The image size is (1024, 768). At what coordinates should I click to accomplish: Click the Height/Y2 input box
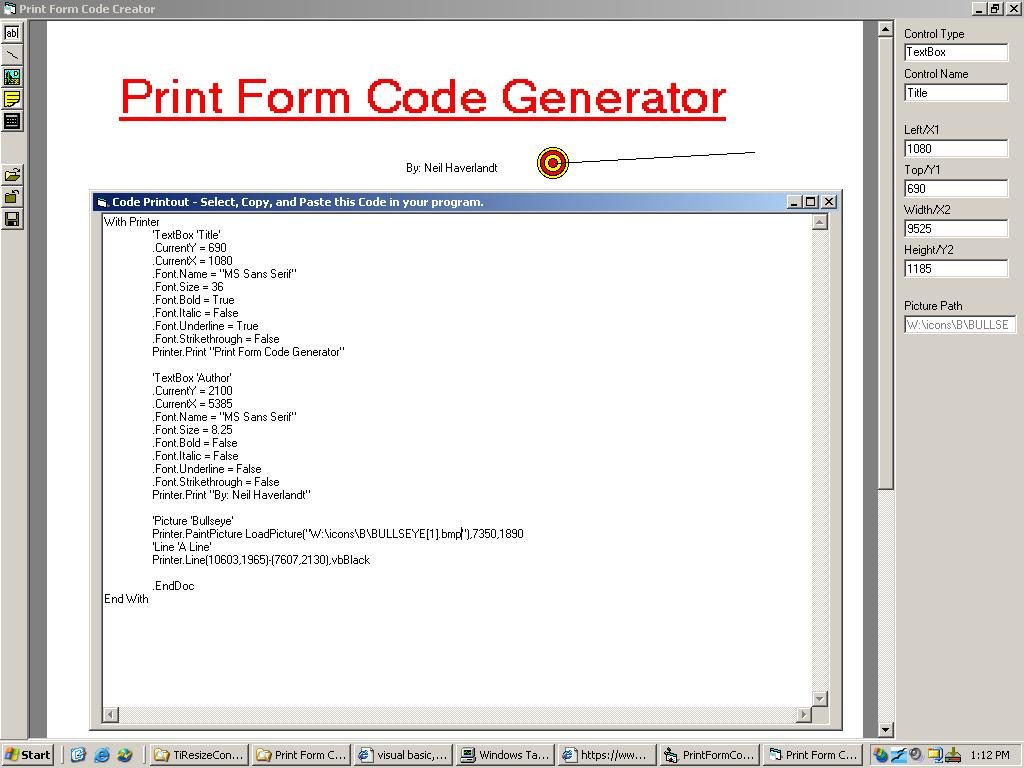pos(955,269)
